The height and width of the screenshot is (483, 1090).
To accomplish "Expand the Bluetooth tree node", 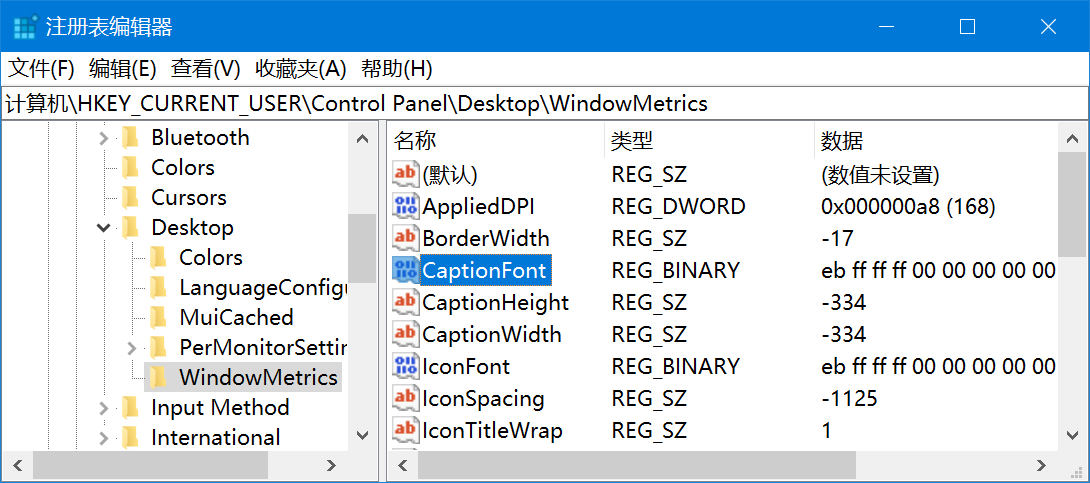I will pyautogui.click(x=104, y=138).
